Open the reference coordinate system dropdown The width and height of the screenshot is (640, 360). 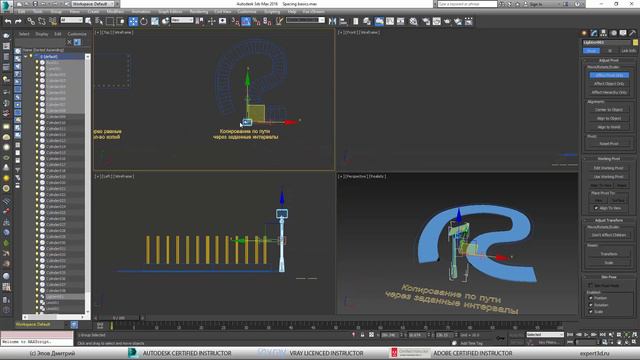tap(182, 20)
